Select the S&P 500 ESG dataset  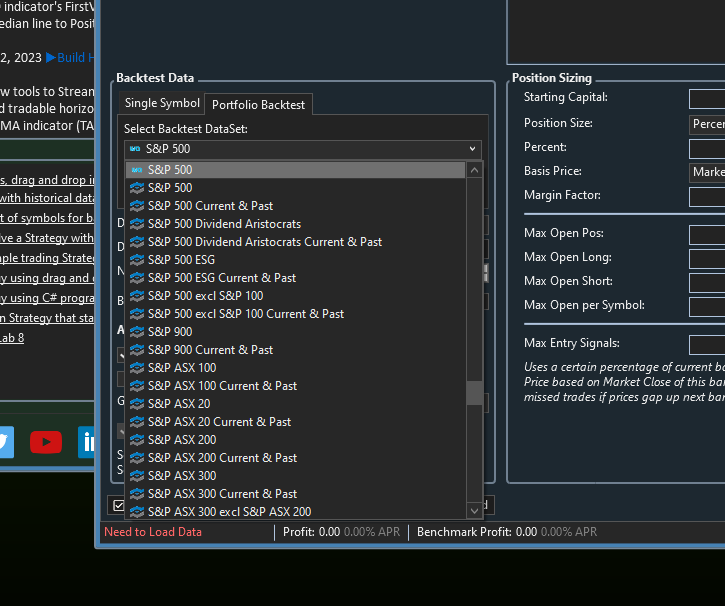pyautogui.click(x=181, y=260)
